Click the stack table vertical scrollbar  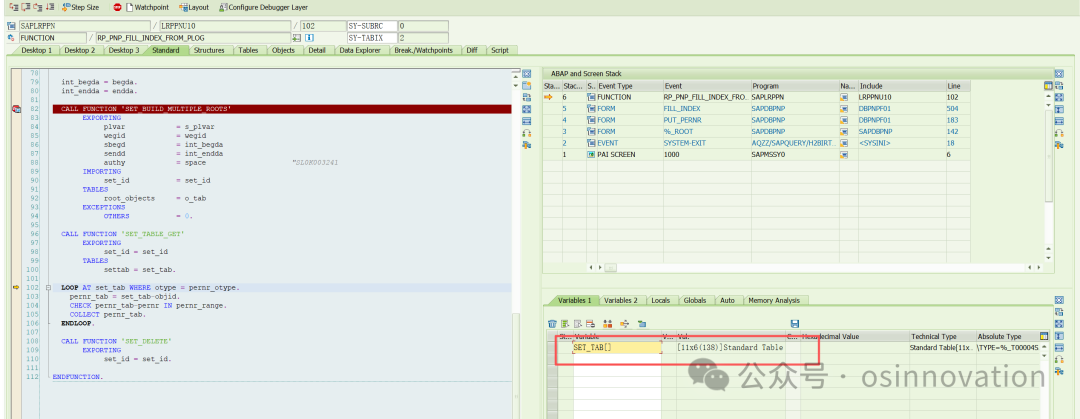pos(1049,155)
